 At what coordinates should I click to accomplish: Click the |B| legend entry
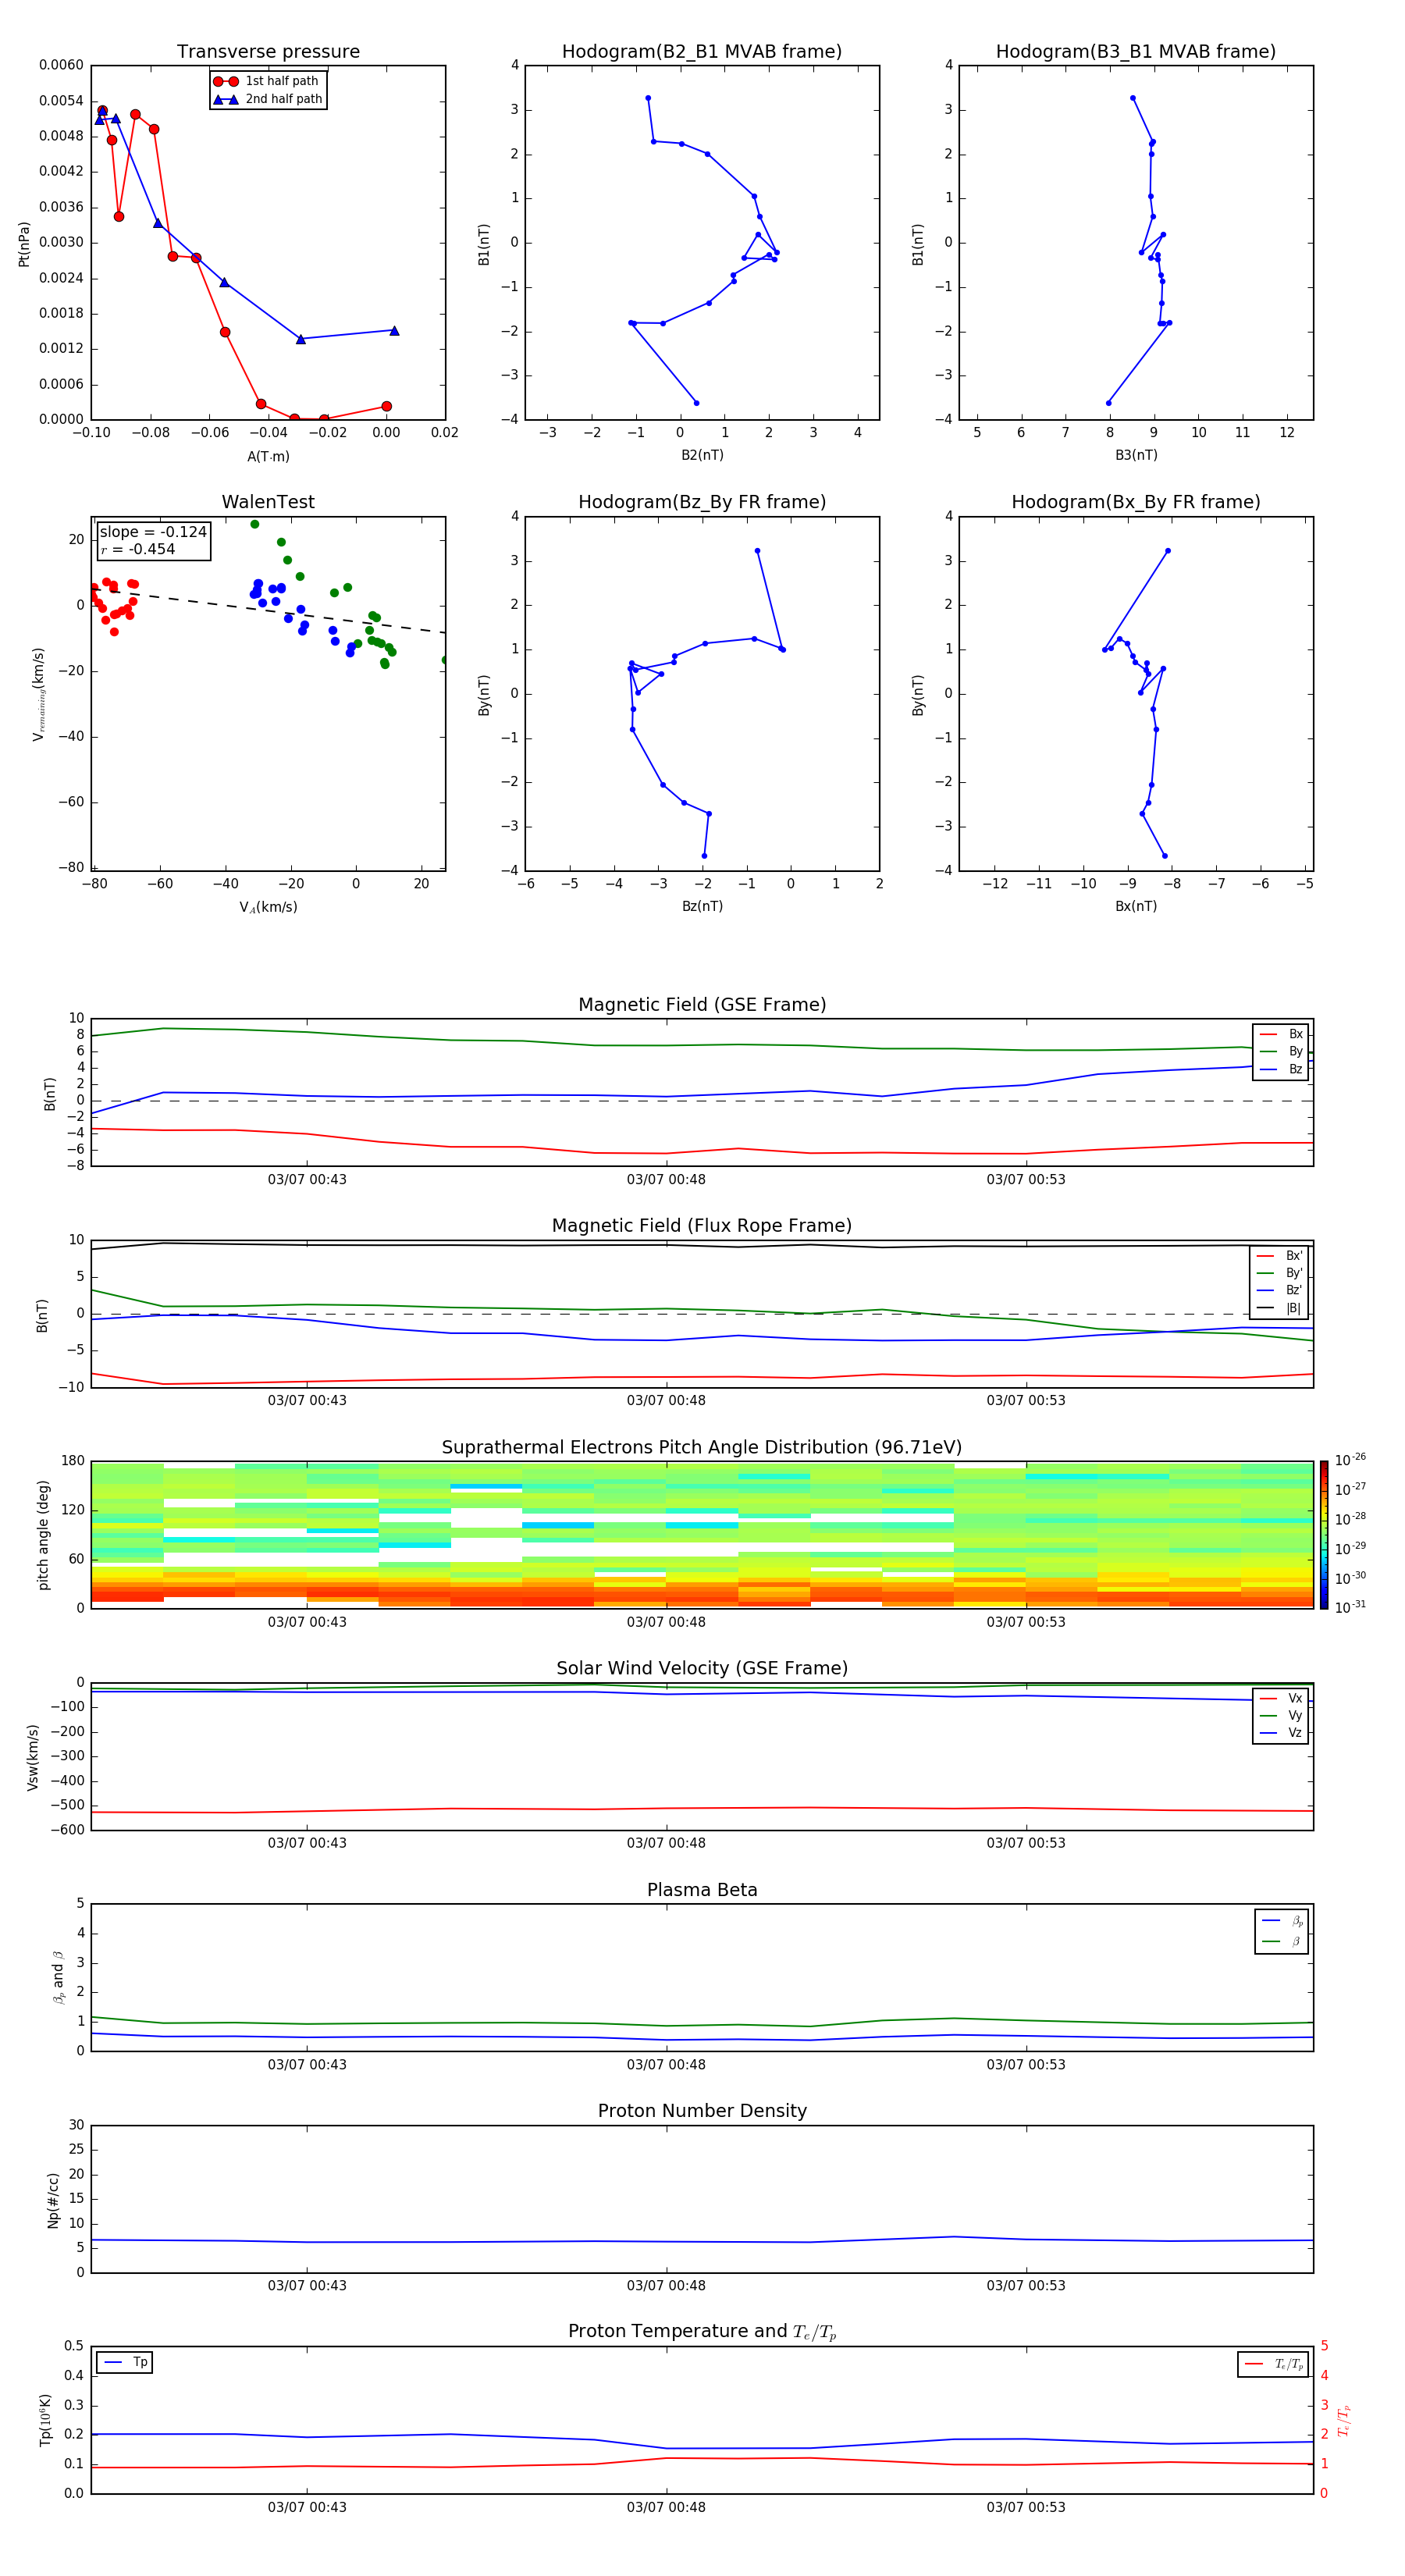pyautogui.click(x=1280, y=1308)
